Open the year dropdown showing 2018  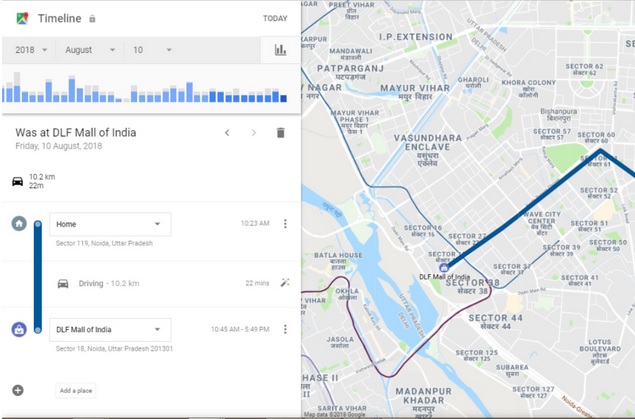click(31, 50)
